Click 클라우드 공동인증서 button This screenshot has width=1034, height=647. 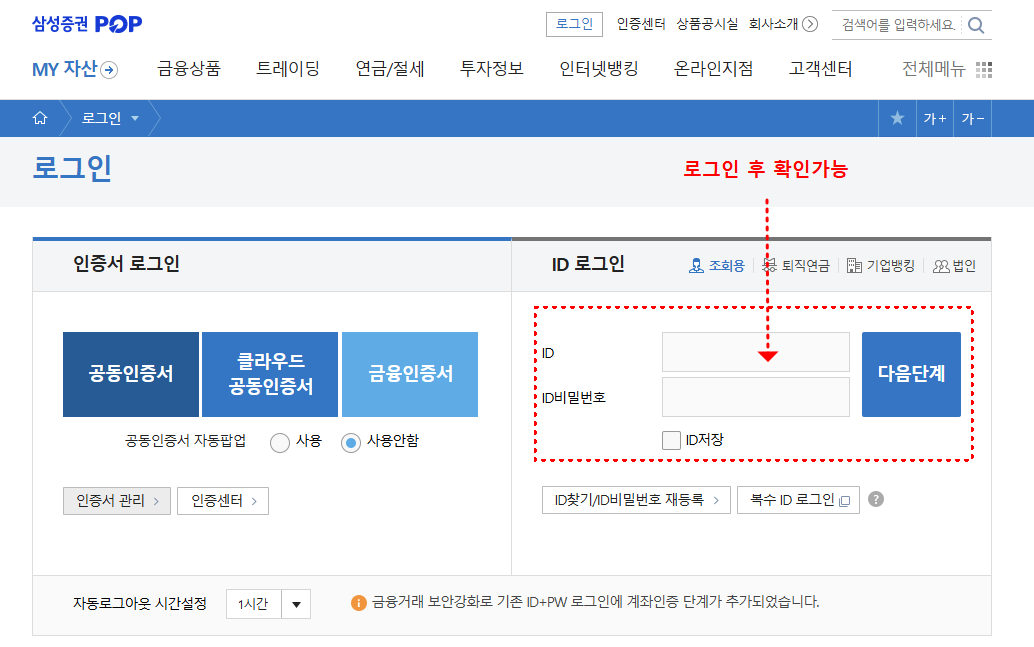(270, 374)
